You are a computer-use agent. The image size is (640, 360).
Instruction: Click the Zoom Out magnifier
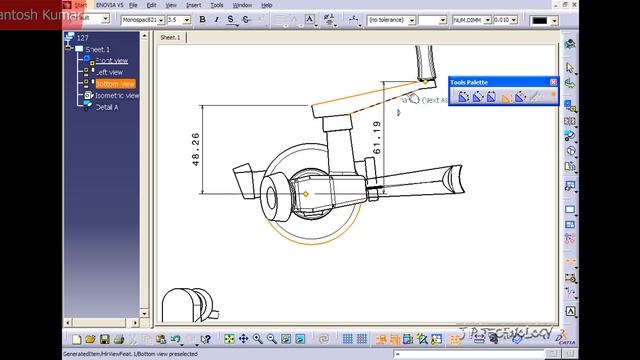tap(272, 339)
